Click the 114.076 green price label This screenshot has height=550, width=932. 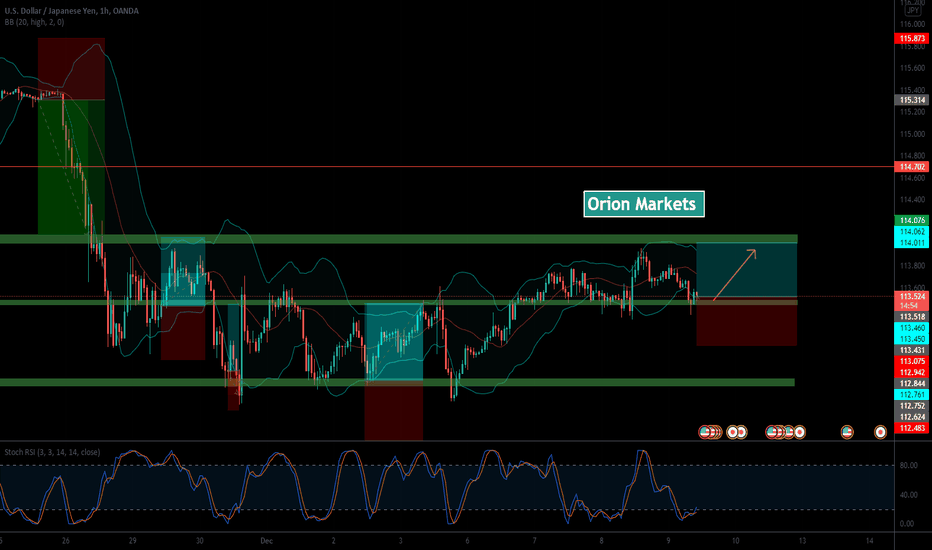pyautogui.click(x=912, y=221)
